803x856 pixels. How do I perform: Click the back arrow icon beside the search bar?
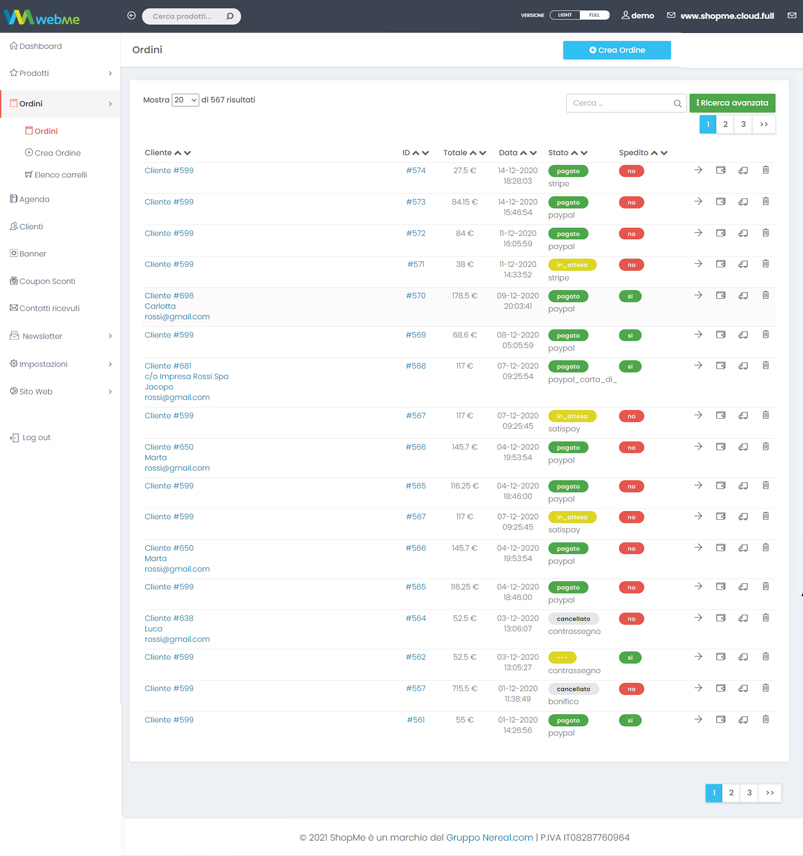[131, 16]
